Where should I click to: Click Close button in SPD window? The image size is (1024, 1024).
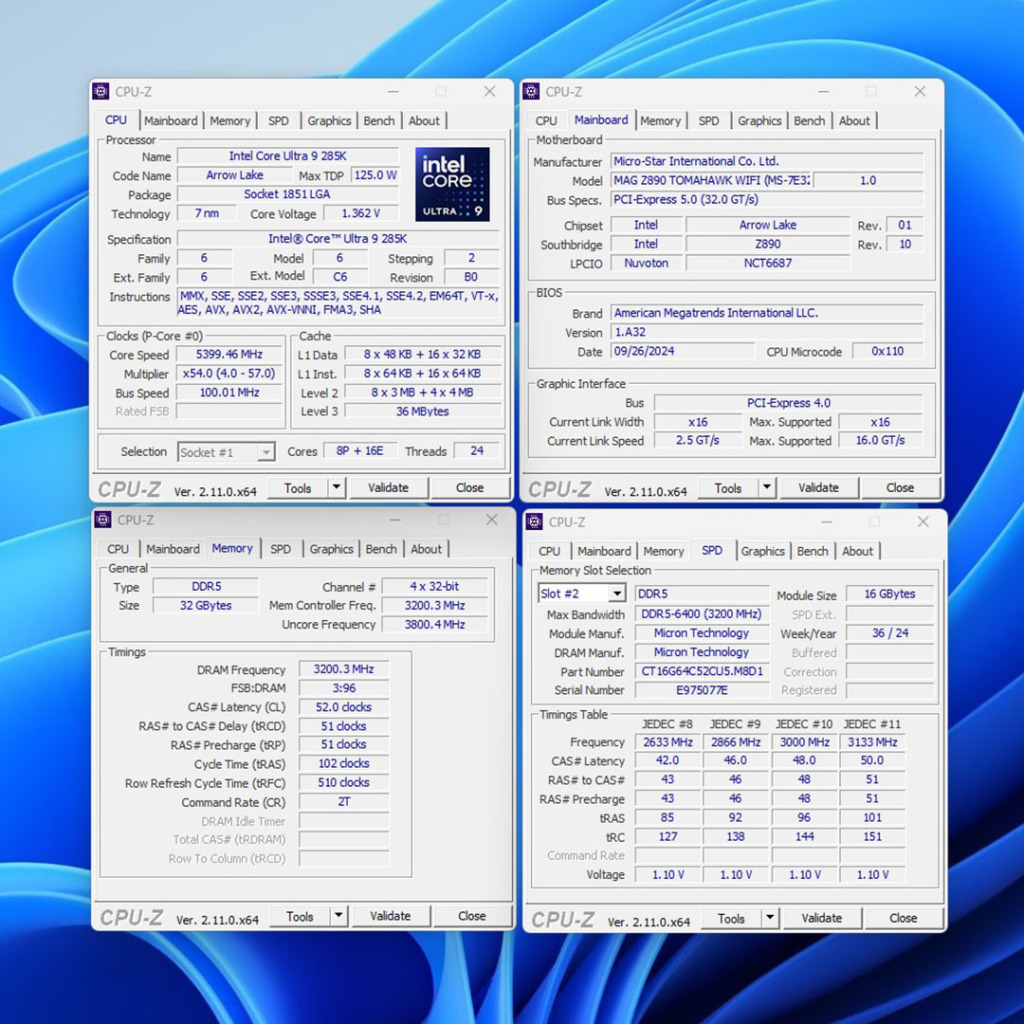pos(903,918)
